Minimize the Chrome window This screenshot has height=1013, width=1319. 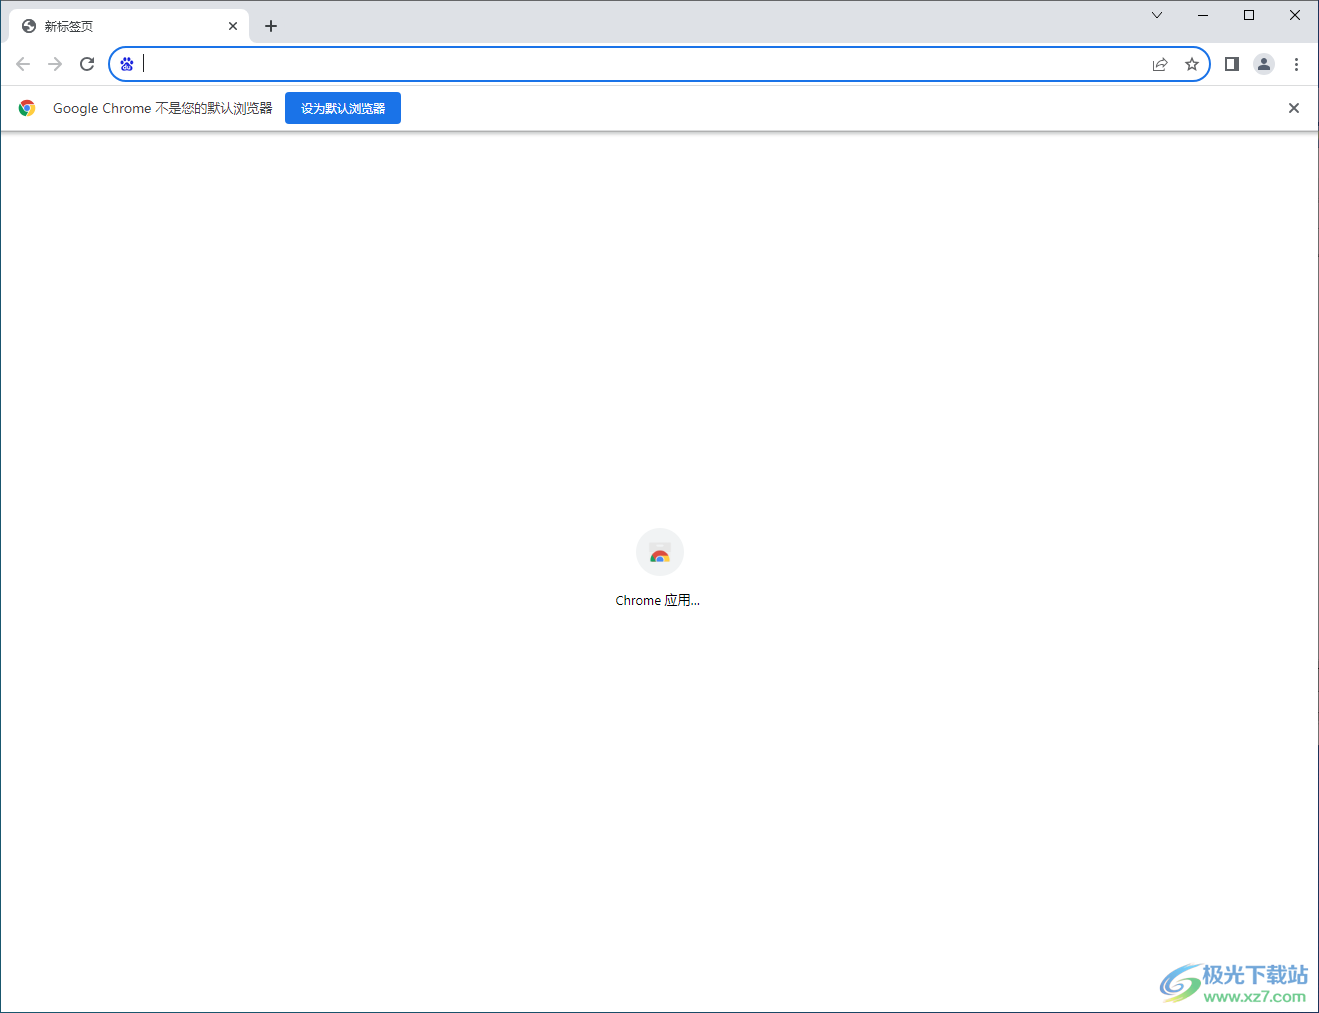[1203, 15]
